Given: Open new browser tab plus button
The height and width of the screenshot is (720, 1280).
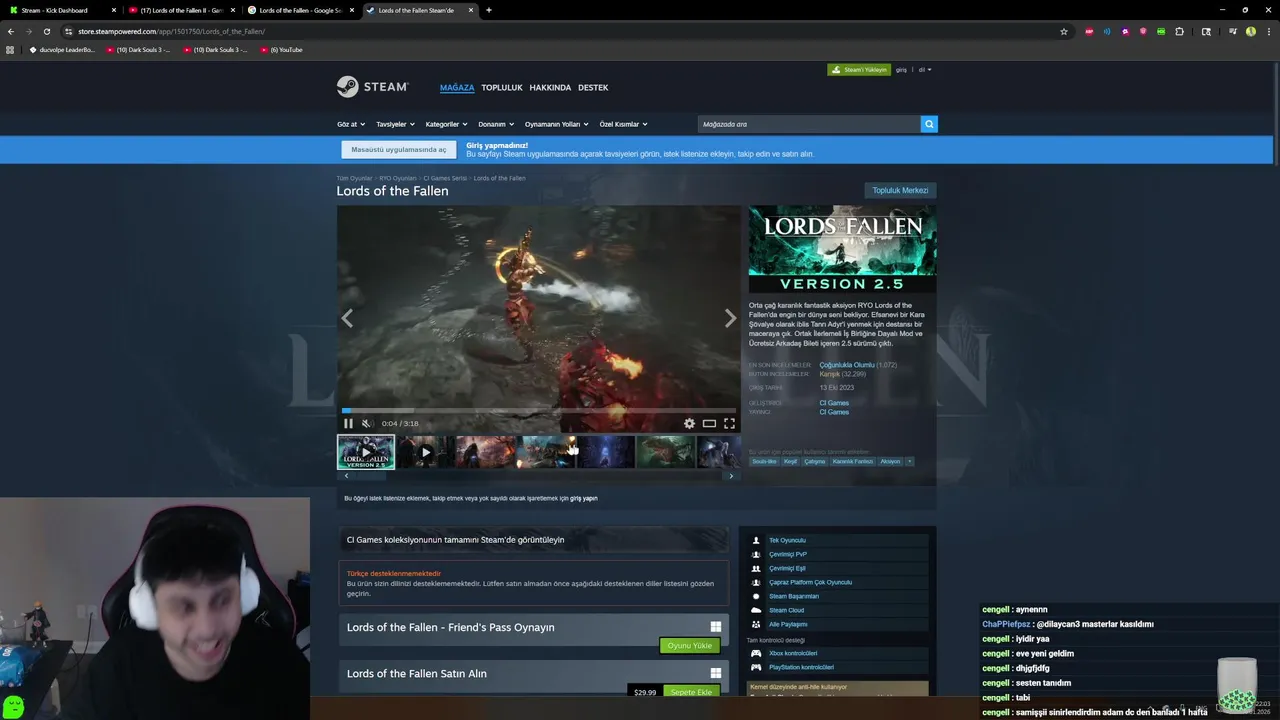Looking at the screenshot, I should coord(489,10).
